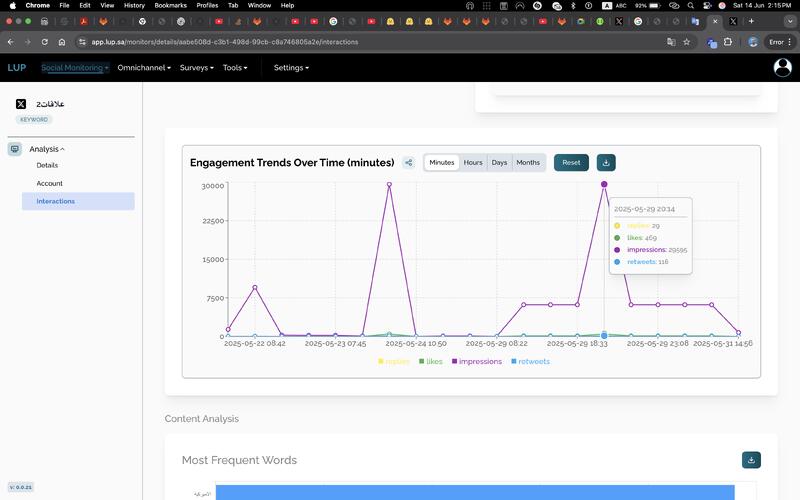Viewport: 800px width, 500px height.
Task: Open the Social Monitoring dropdown
Action: 74,67
